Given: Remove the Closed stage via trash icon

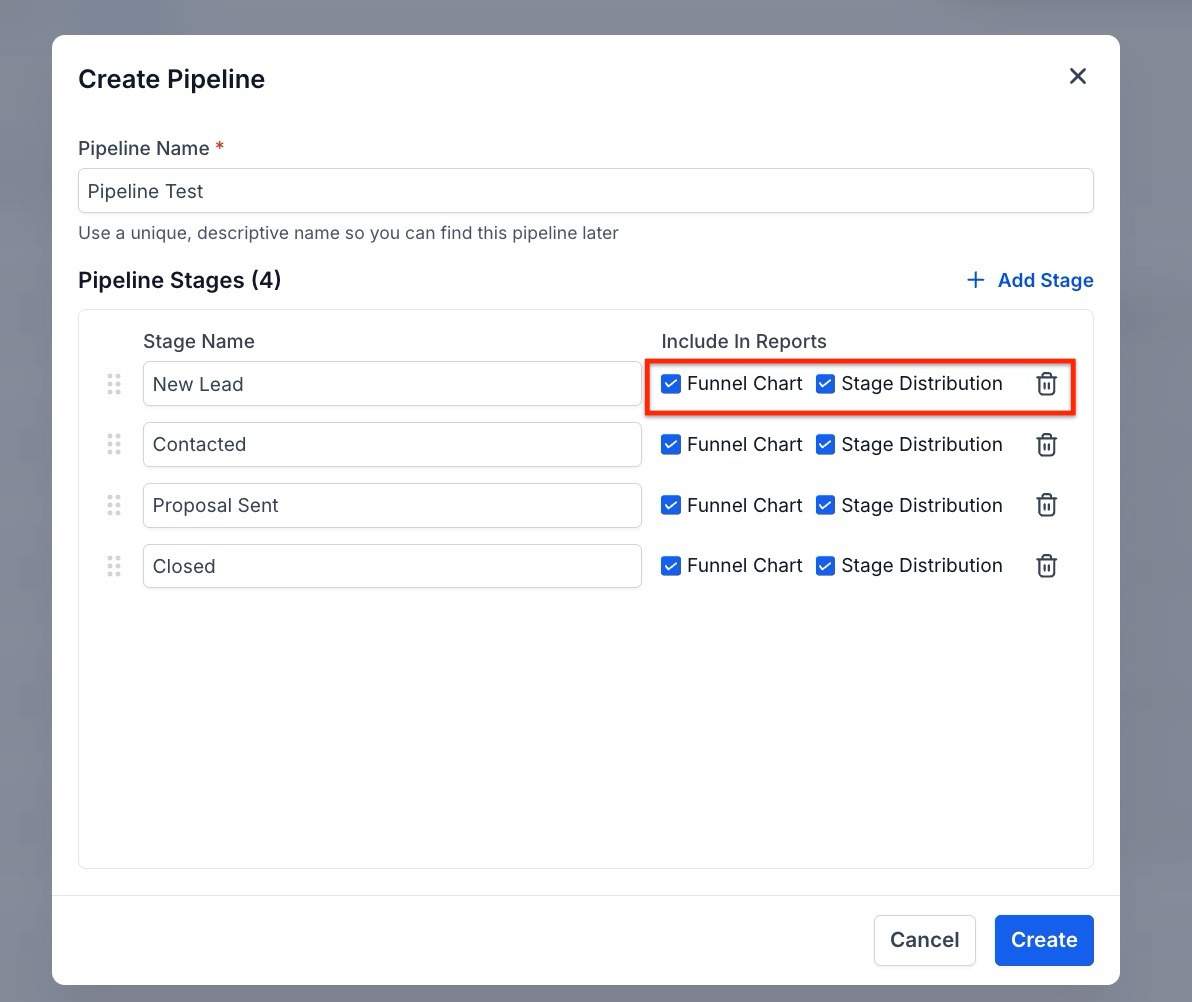Looking at the screenshot, I should 1046,566.
